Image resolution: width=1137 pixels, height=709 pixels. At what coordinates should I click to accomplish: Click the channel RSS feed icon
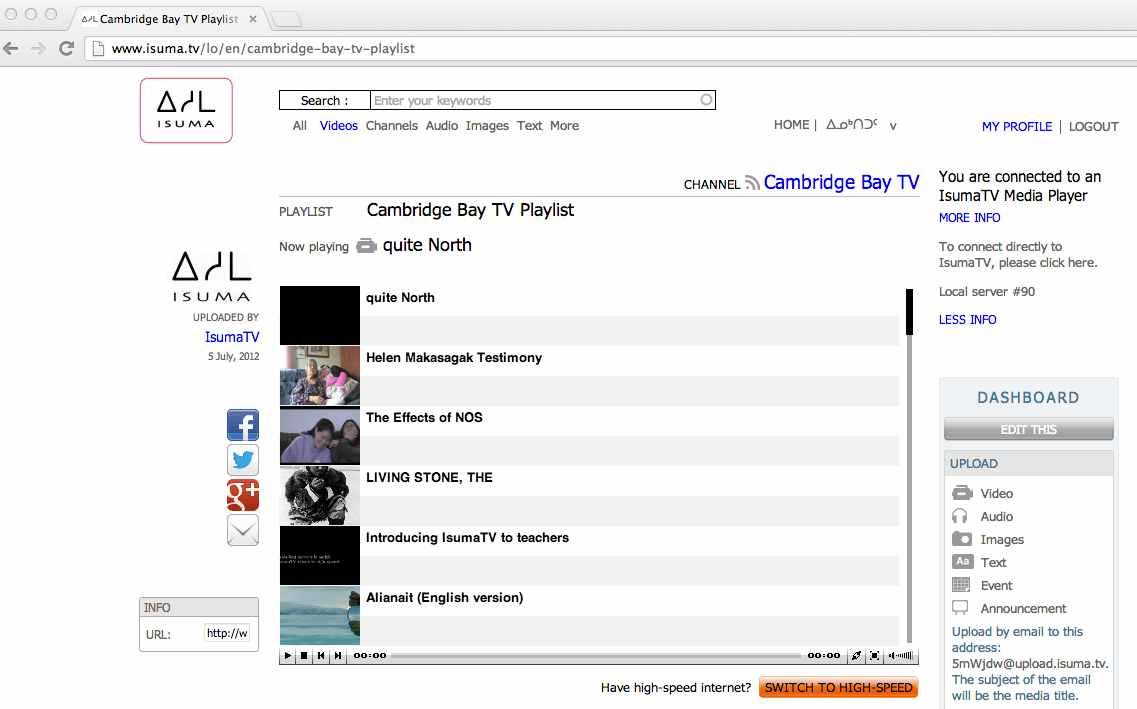752,183
